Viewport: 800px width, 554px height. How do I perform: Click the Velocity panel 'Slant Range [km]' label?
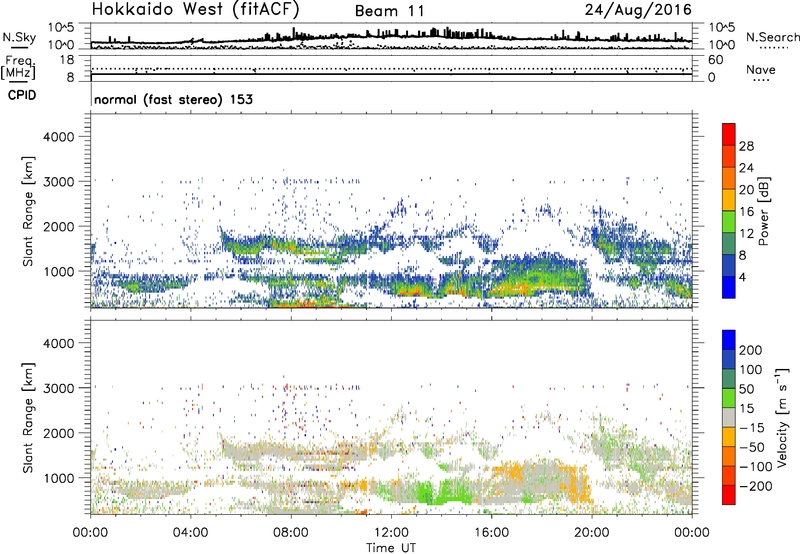pyautogui.click(x=28, y=417)
